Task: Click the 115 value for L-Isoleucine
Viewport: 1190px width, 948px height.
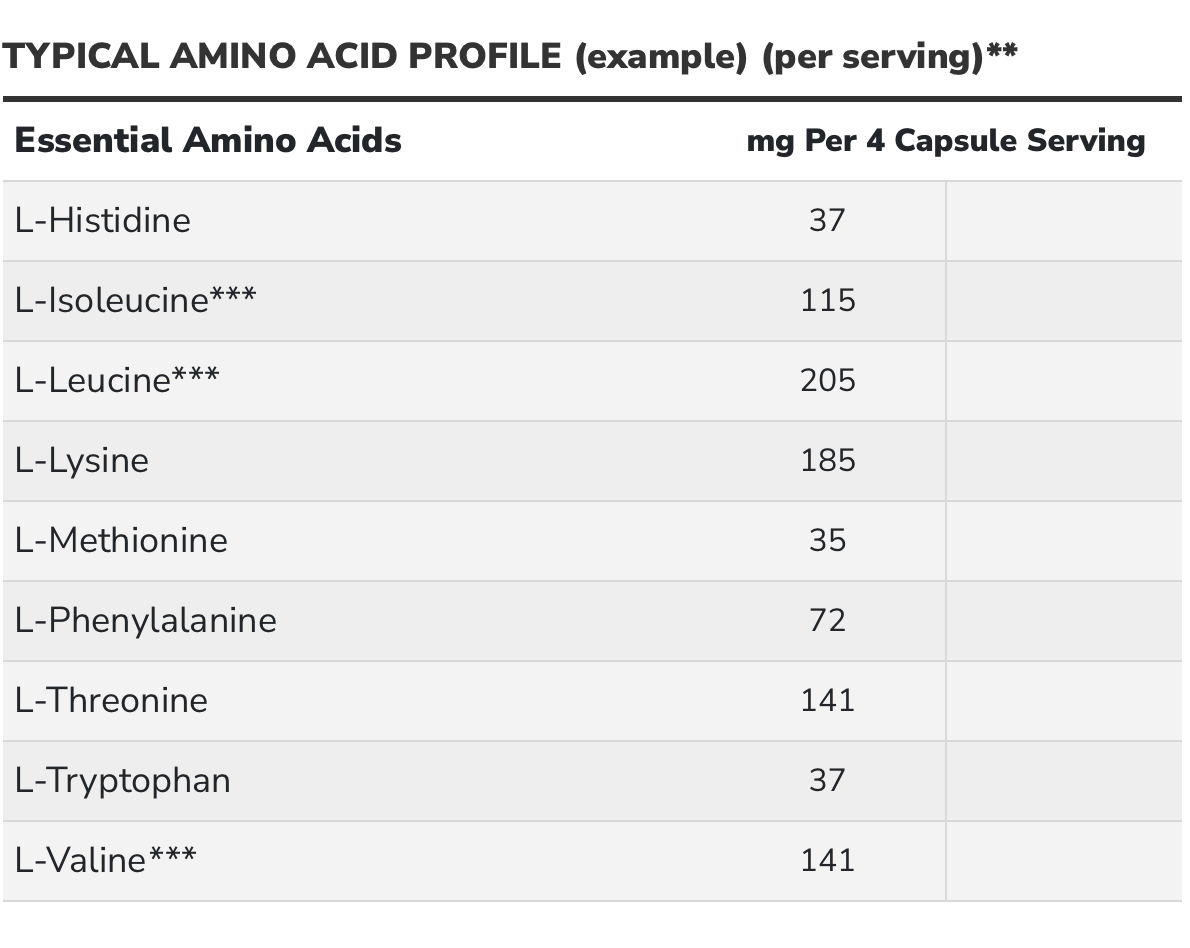Action: [x=827, y=300]
